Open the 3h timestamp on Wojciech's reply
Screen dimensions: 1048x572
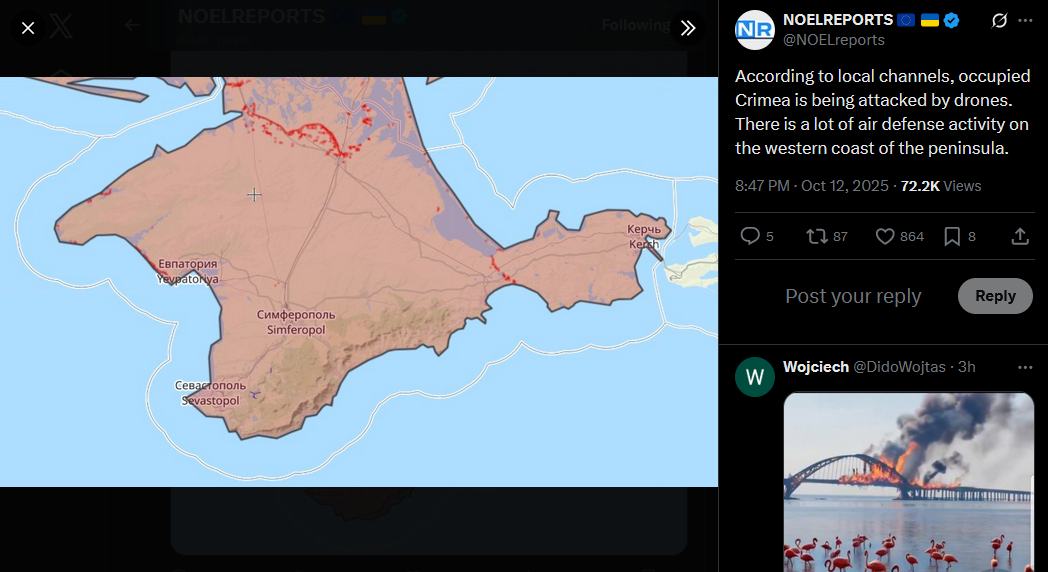click(966, 367)
